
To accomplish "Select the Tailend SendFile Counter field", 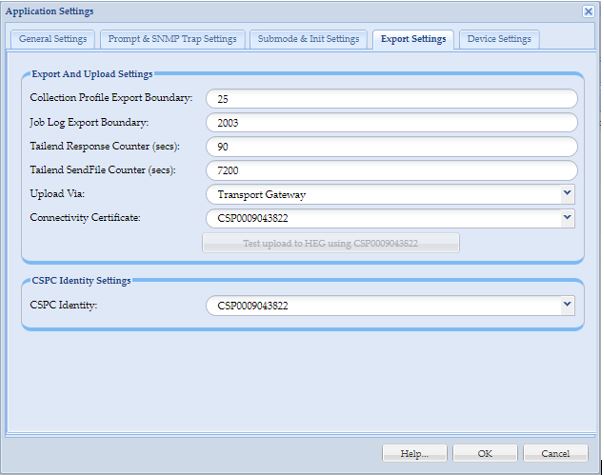I will 391,170.
